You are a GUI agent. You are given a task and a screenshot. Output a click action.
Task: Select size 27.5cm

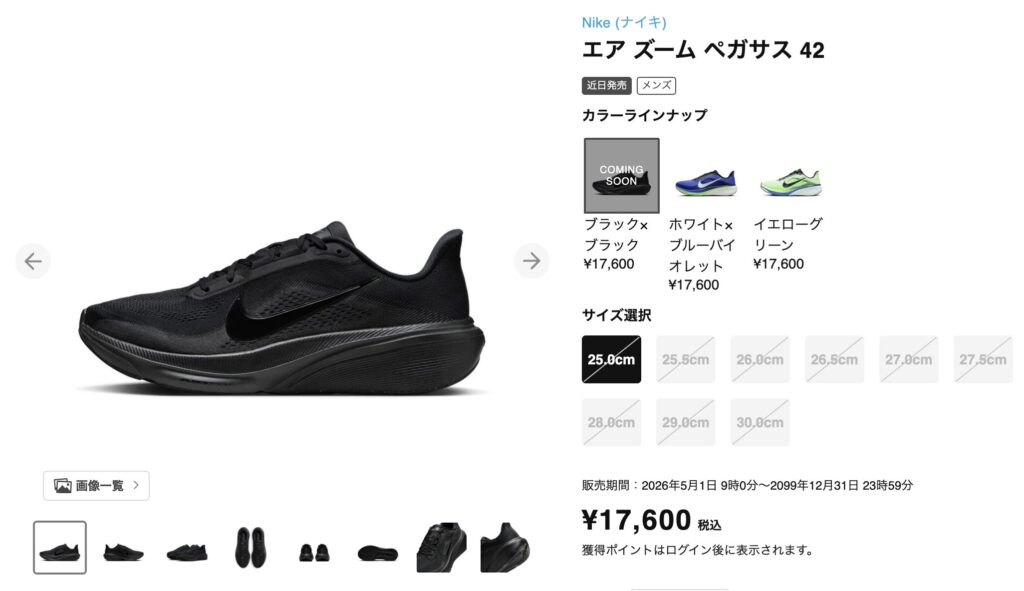point(983,359)
